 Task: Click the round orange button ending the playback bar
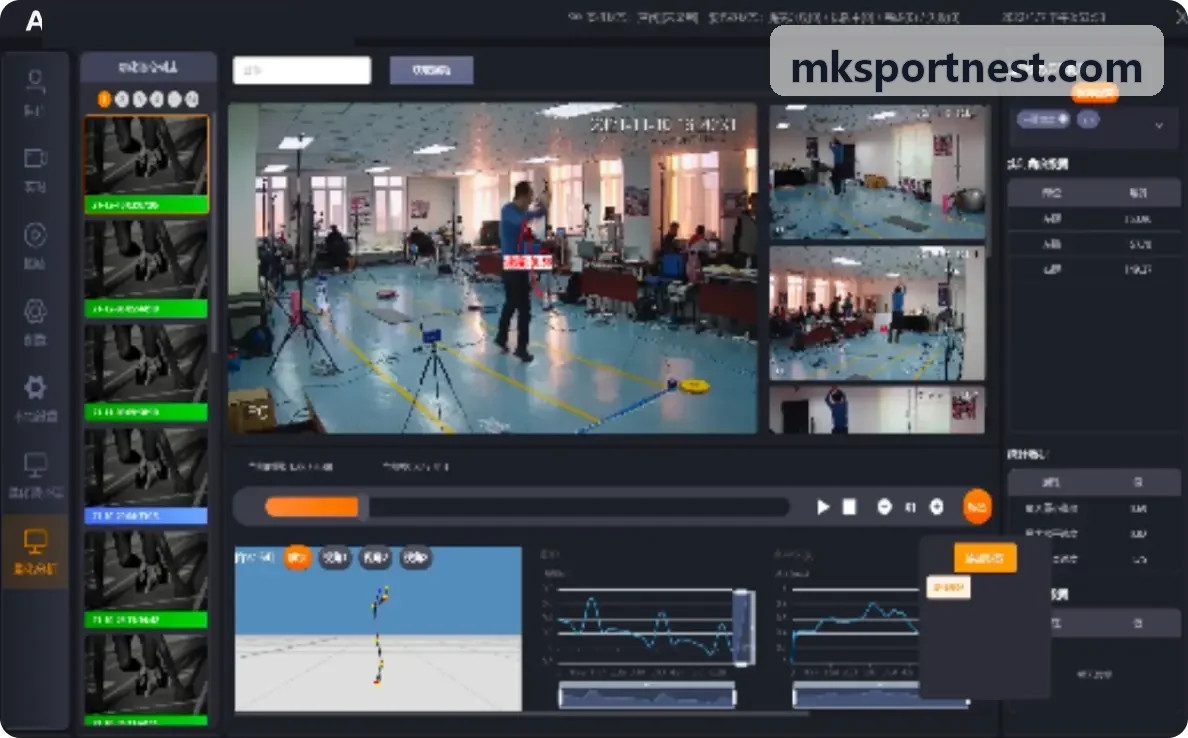pos(977,507)
